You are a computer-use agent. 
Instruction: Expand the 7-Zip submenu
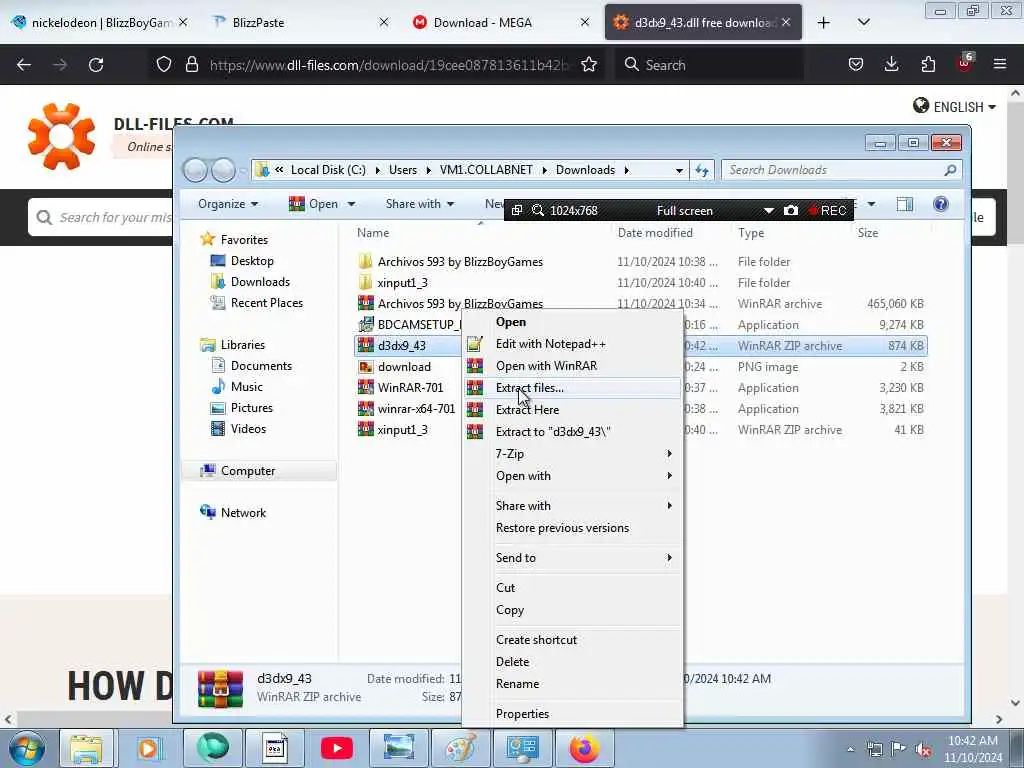pyautogui.click(x=572, y=454)
